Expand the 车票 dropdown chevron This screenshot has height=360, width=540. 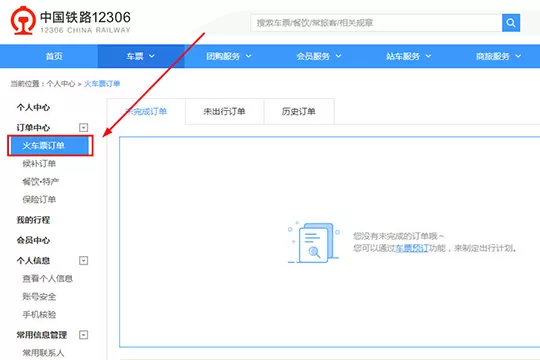click(152, 56)
